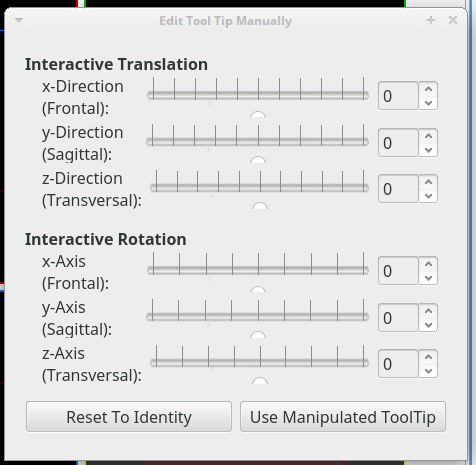Open the window menu arrow in the title bar
This screenshot has height=465, width=476.
click(x=19, y=21)
